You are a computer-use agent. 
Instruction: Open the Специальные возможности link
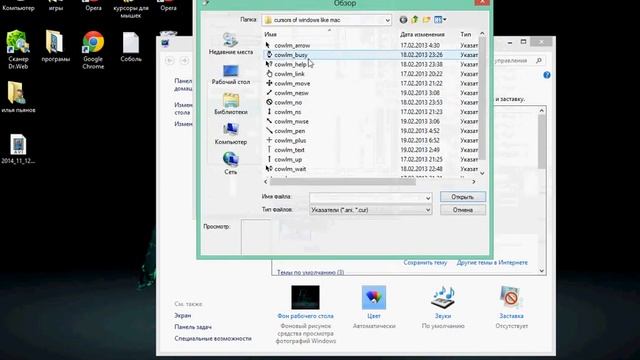pyautogui.click(x=213, y=338)
